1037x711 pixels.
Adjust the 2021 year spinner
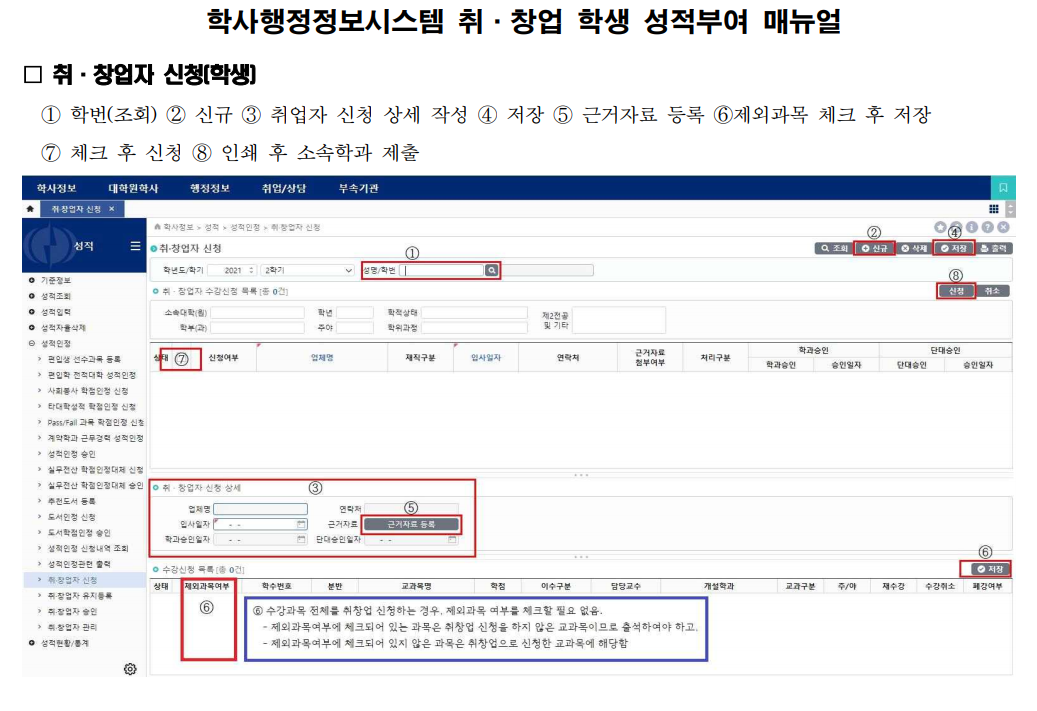pos(250,270)
